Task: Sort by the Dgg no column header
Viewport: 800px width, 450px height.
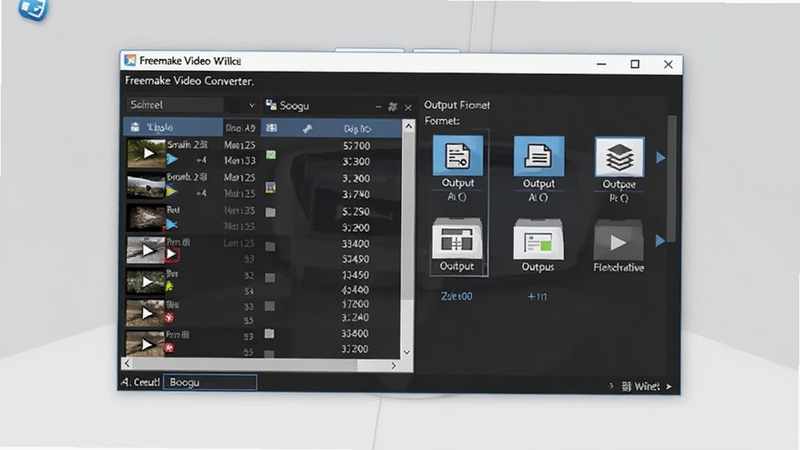Action: (357, 129)
